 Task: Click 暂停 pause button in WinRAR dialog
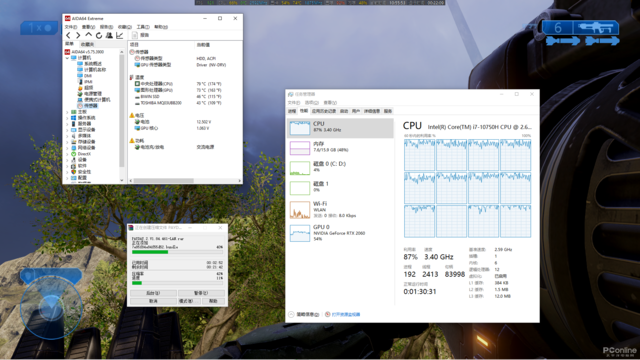click(x=201, y=293)
